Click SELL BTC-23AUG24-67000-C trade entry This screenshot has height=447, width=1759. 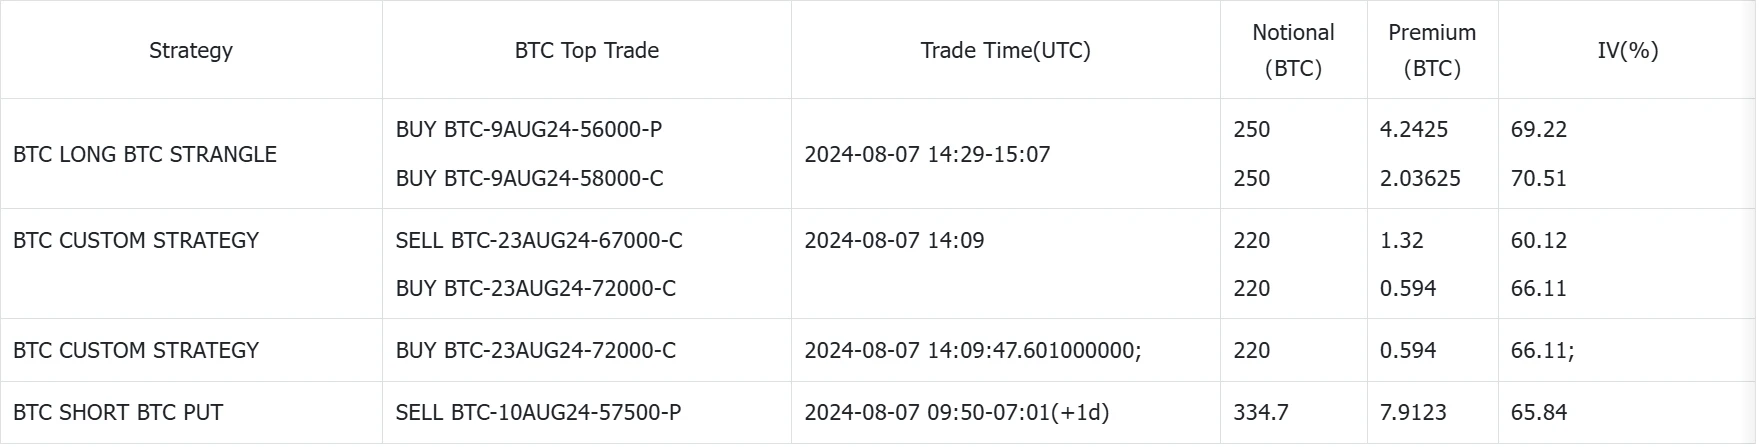click(x=539, y=240)
